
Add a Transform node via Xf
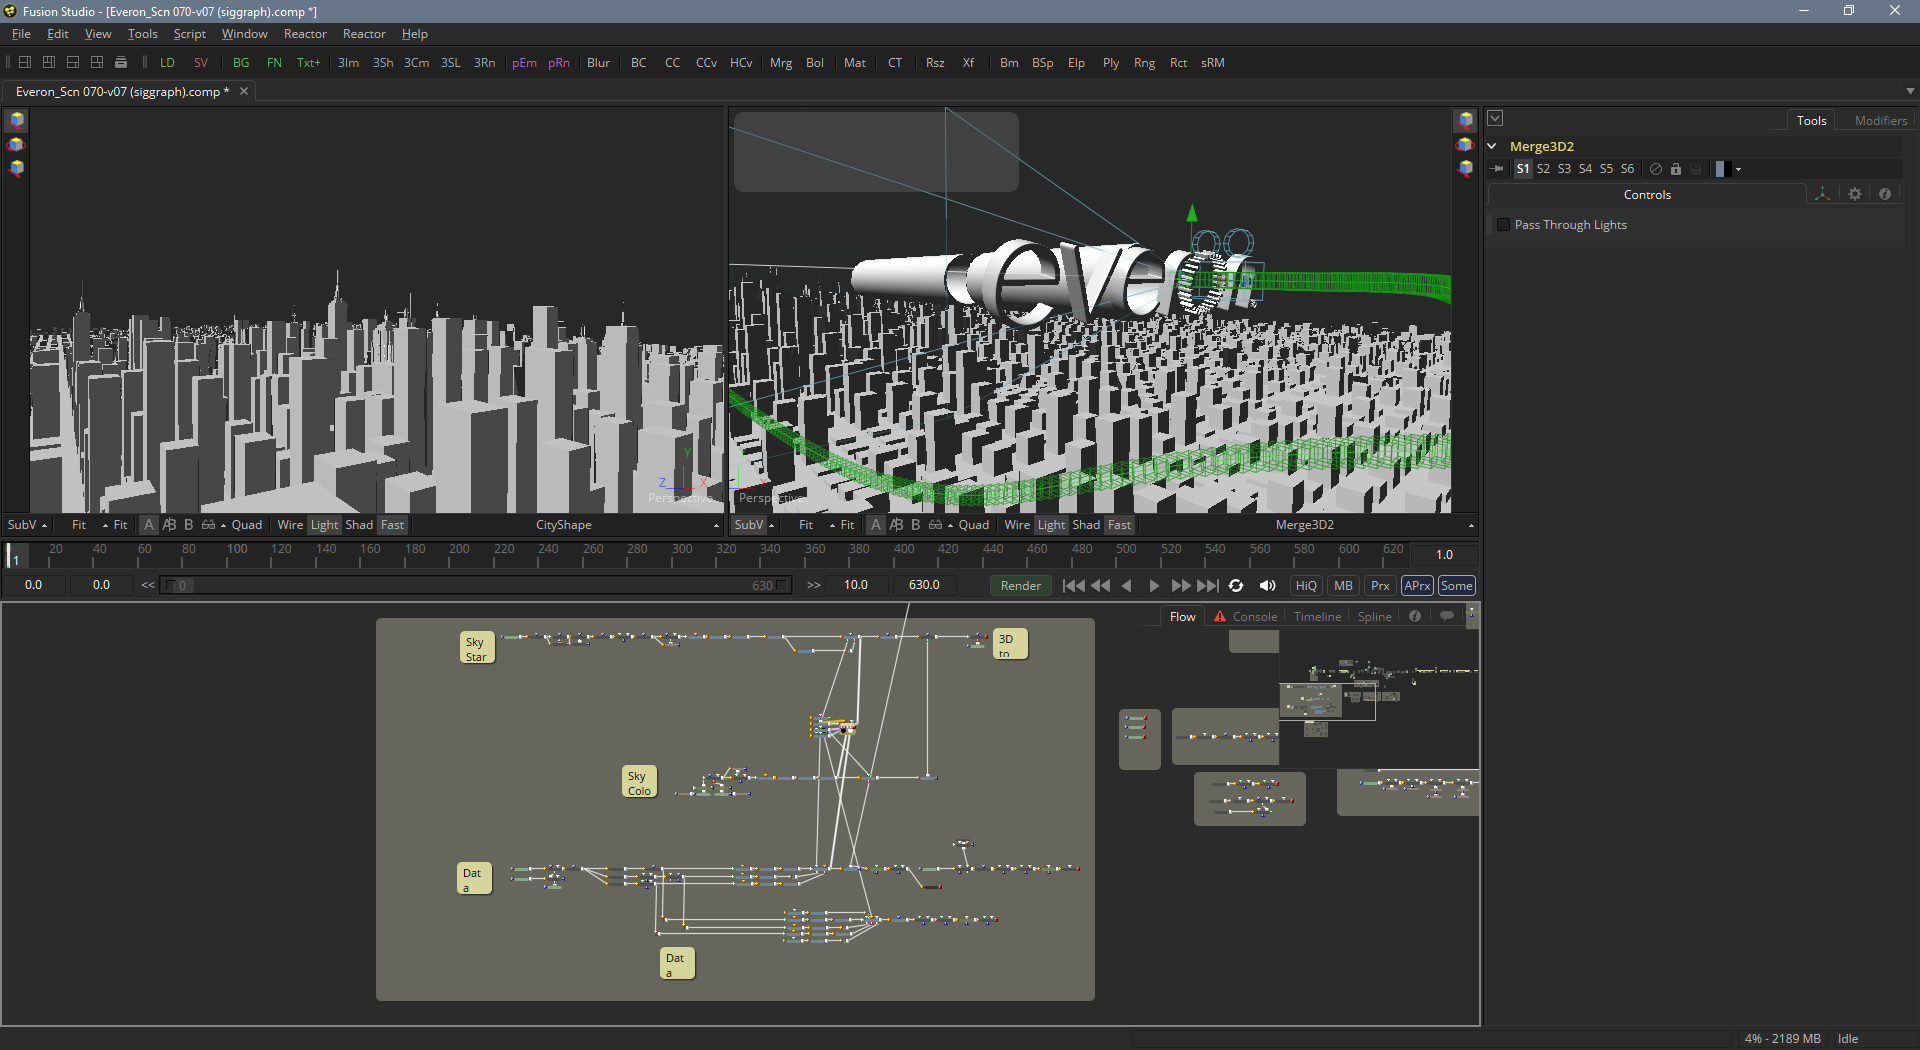(x=968, y=62)
